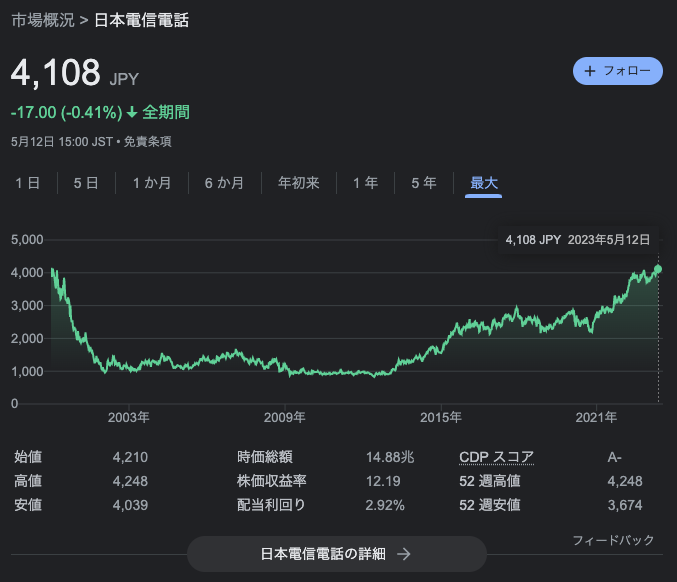Click the 52 週高値 label

click(490, 481)
